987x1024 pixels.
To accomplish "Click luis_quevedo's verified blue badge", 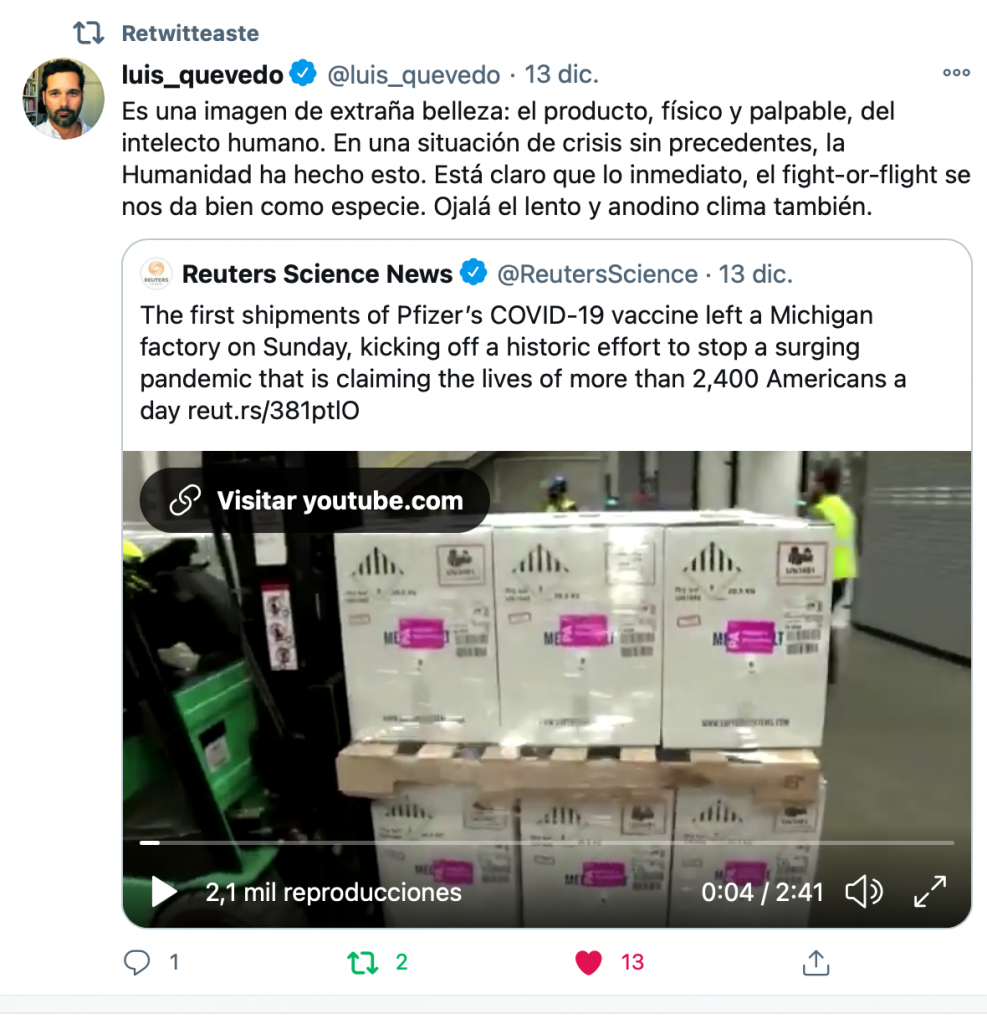I will coord(303,73).
